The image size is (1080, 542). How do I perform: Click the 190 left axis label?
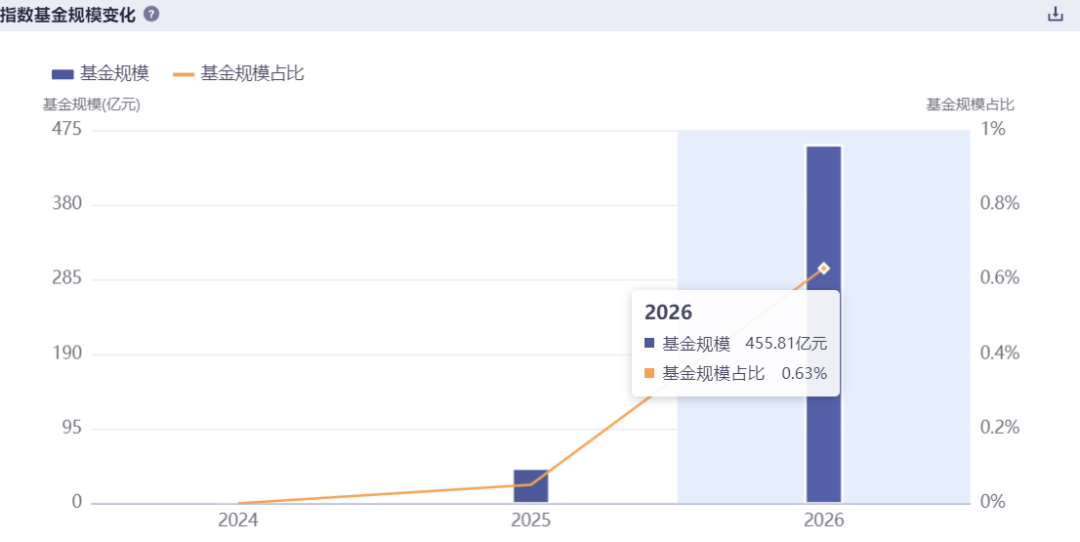[x=67, y=353]
